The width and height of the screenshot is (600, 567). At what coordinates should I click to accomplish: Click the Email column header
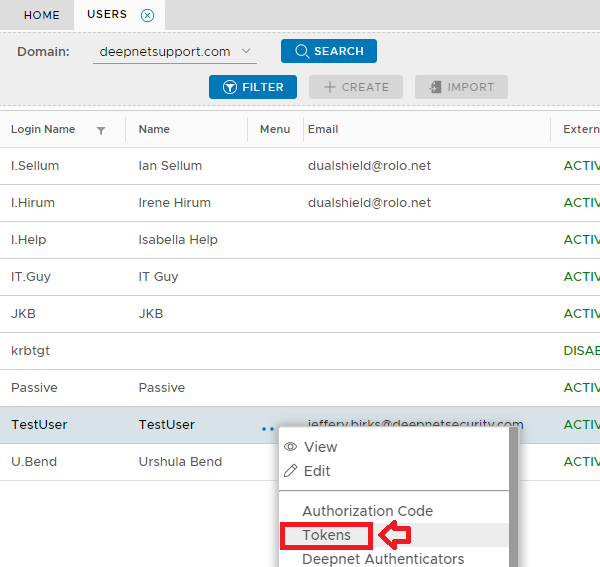point(323,129)
